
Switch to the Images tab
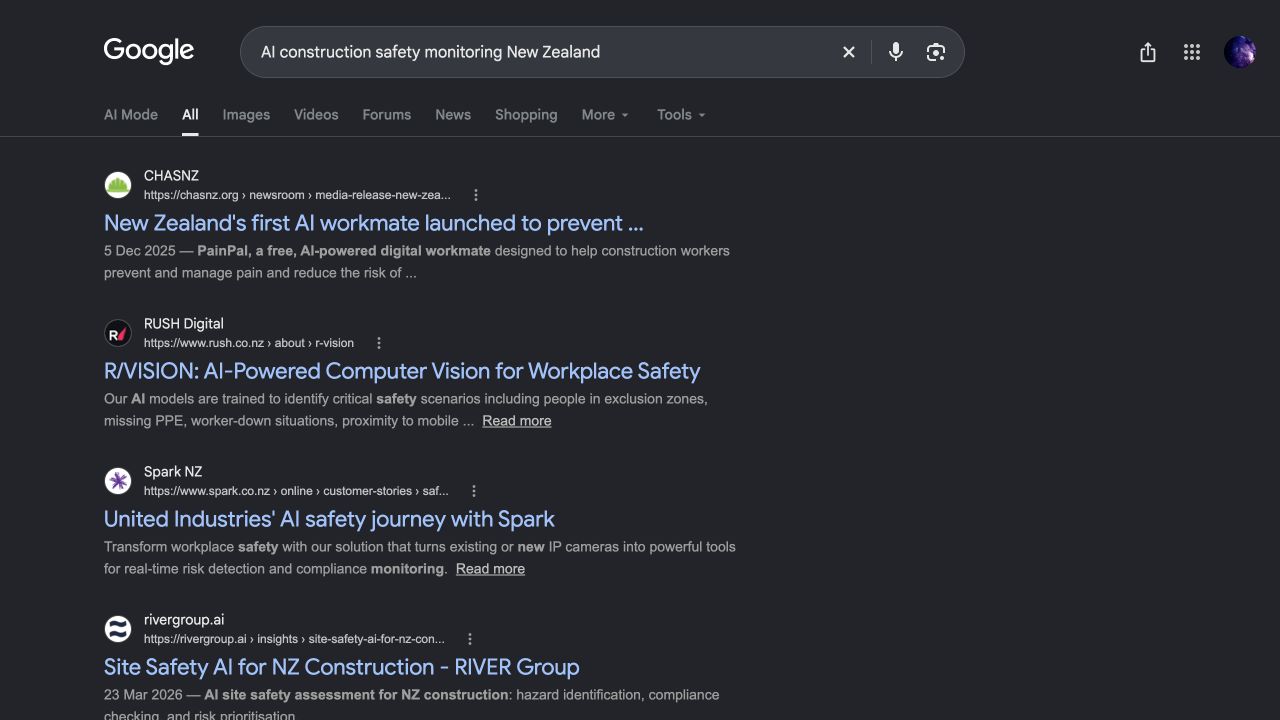click(x=246, y=115)
